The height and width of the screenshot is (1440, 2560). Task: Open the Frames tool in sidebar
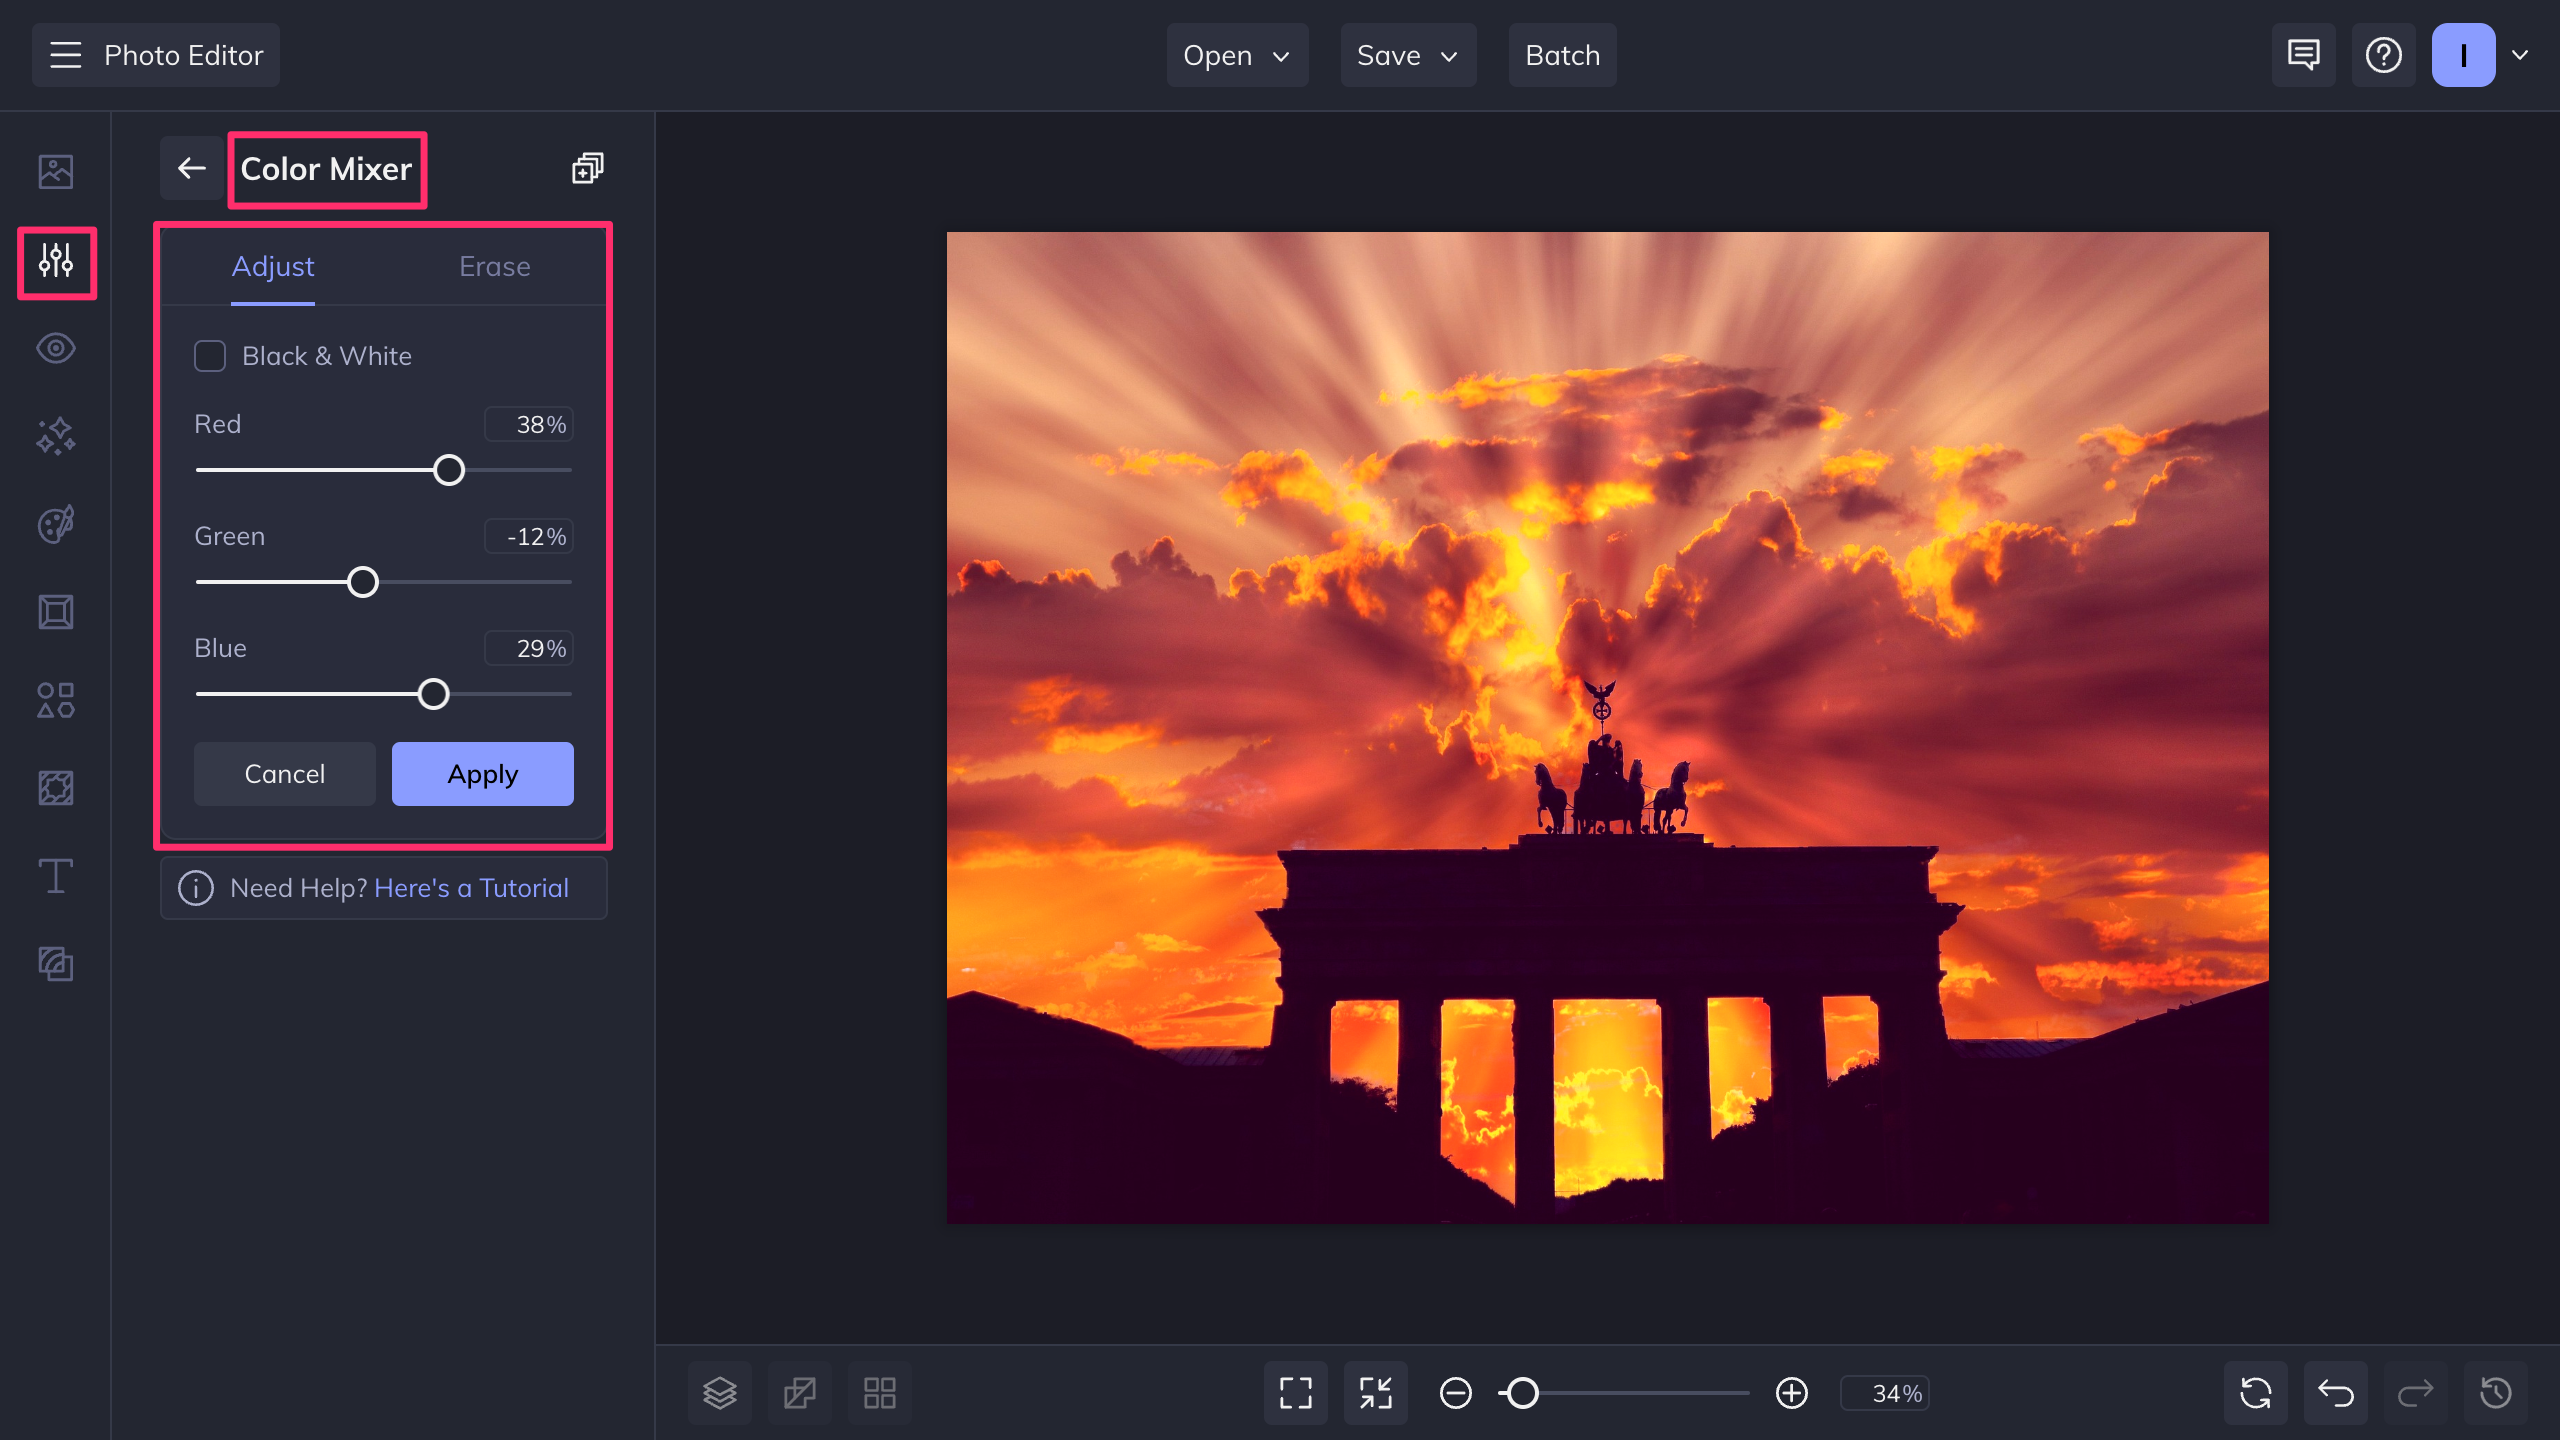(x=56, y=612)
